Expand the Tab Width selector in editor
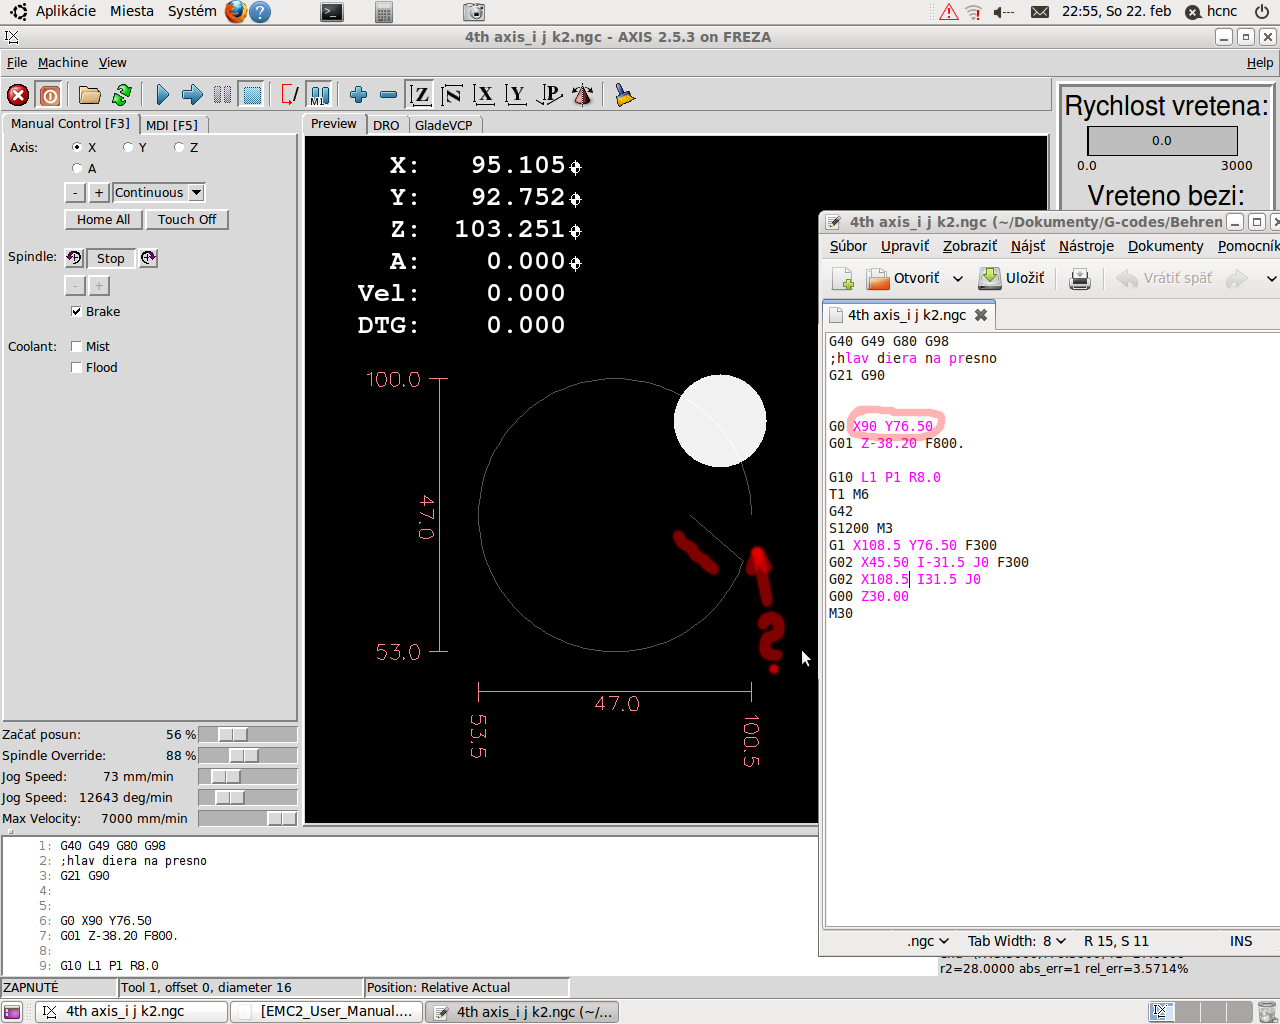Screen dimensions: 1280x1024 (1016, 941)
